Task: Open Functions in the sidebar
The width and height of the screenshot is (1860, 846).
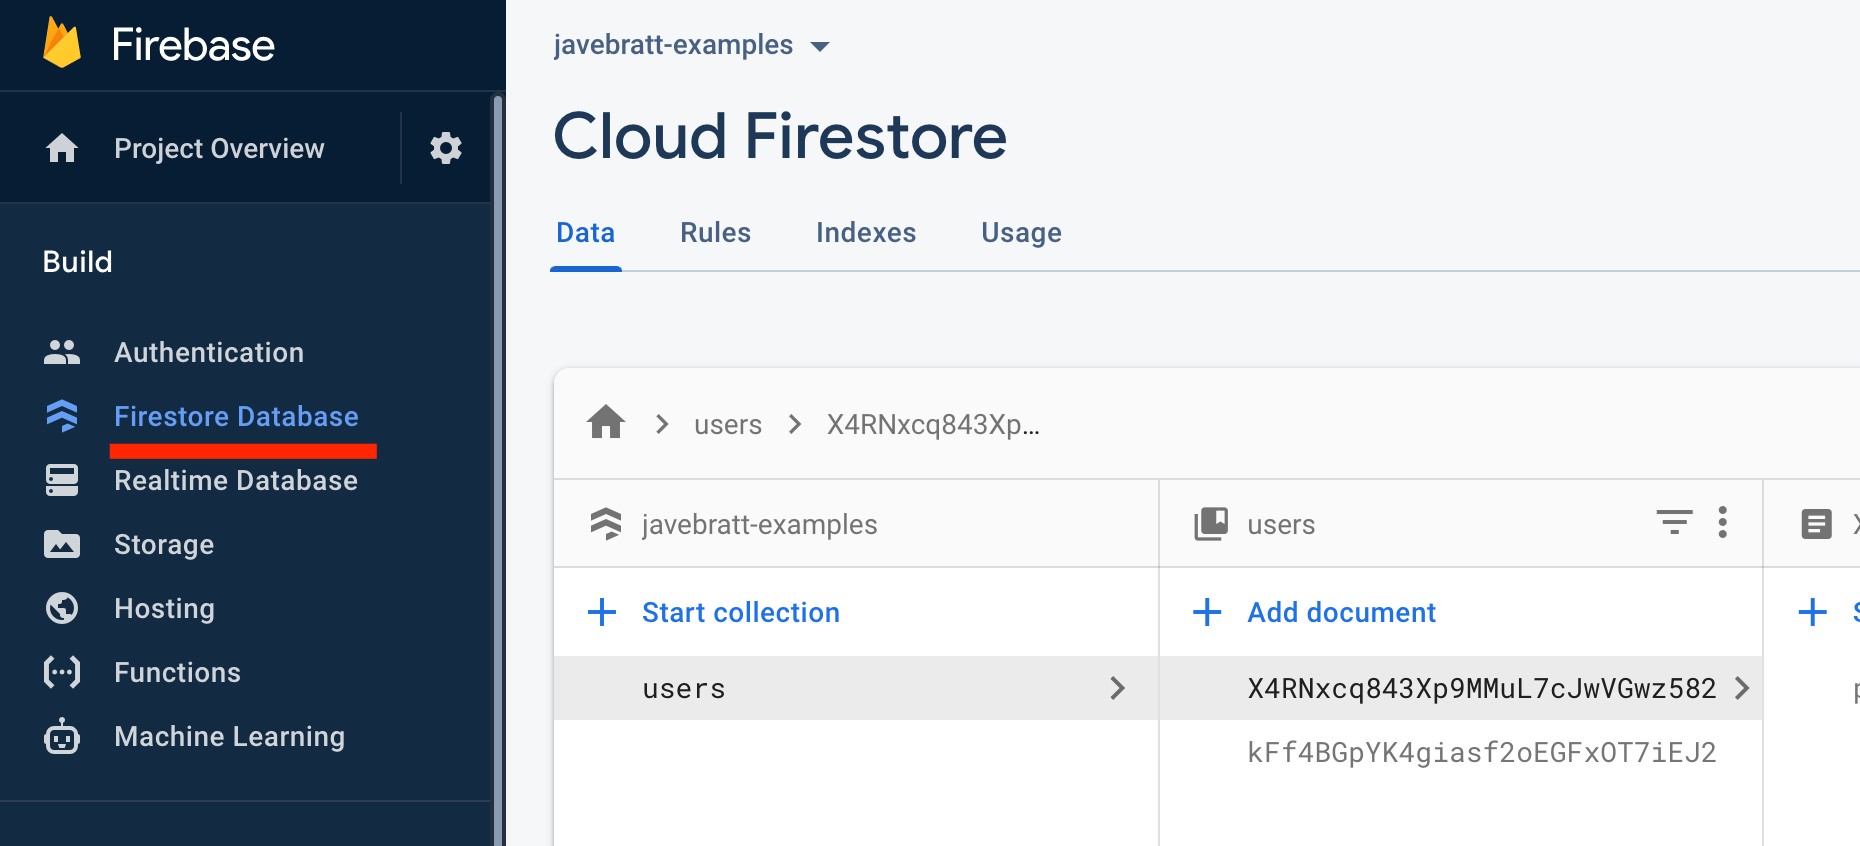Action: coord(177,672)
